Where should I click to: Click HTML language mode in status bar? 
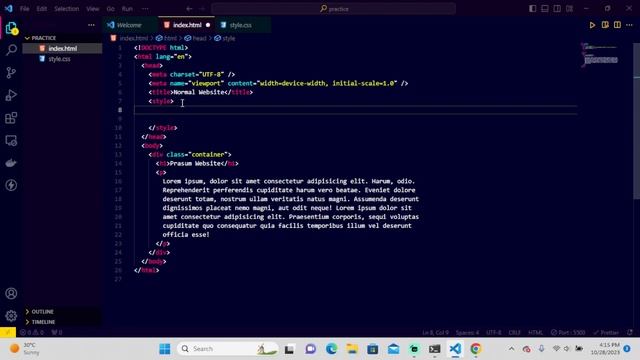pyautogui.click(x=536, y=332)
